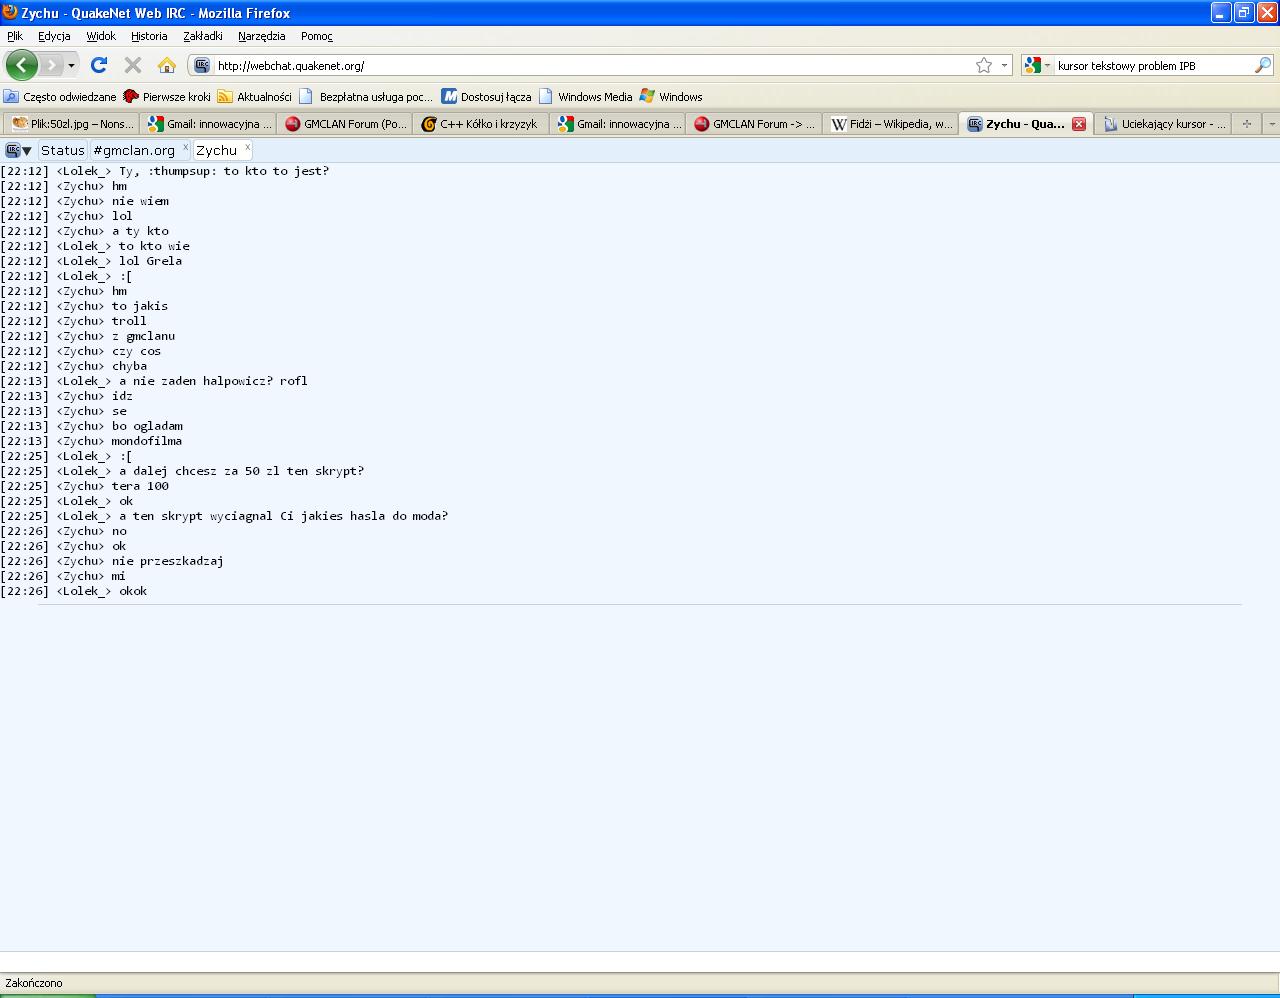Switch to the Status tab
The image size is (1280, 998).
[x=62, y=150]
